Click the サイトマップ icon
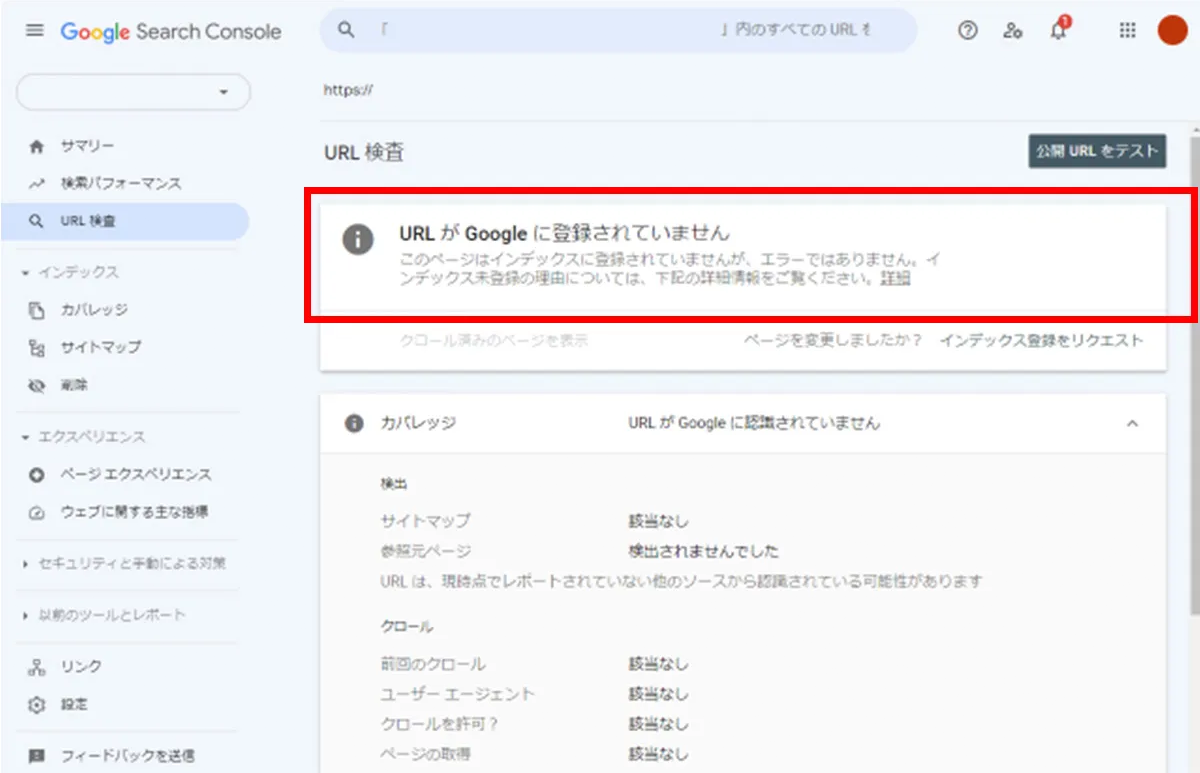The image size is (1200, 773). 37,347
